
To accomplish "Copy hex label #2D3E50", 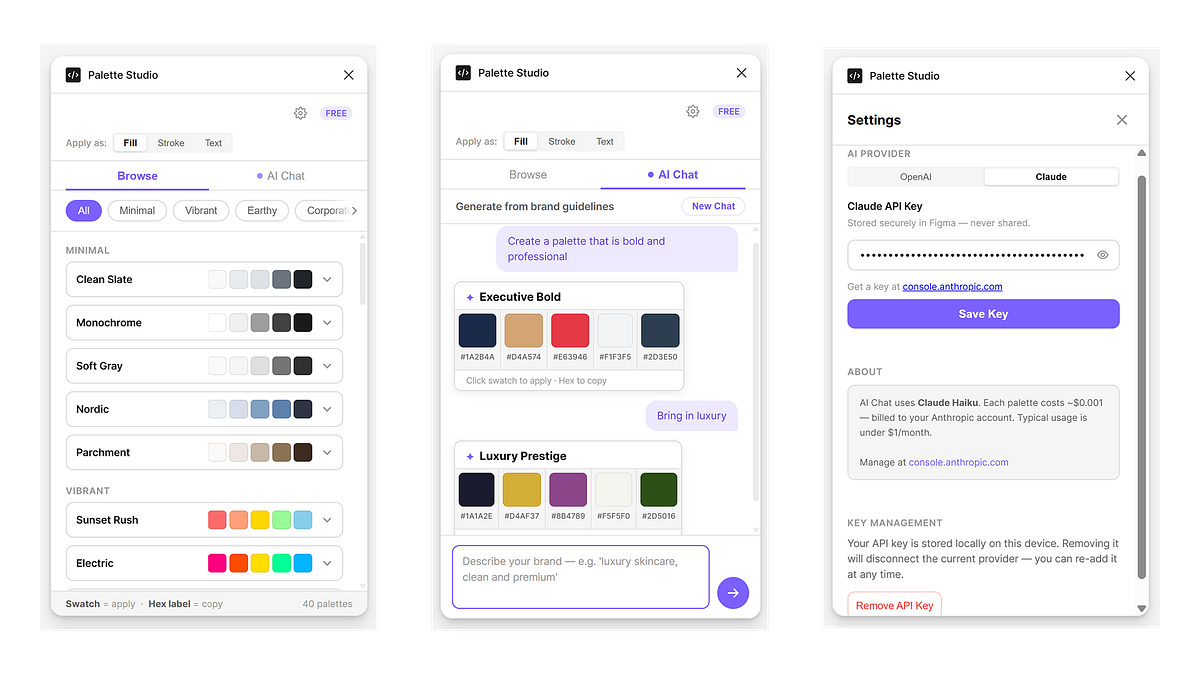I will [660, 357].
